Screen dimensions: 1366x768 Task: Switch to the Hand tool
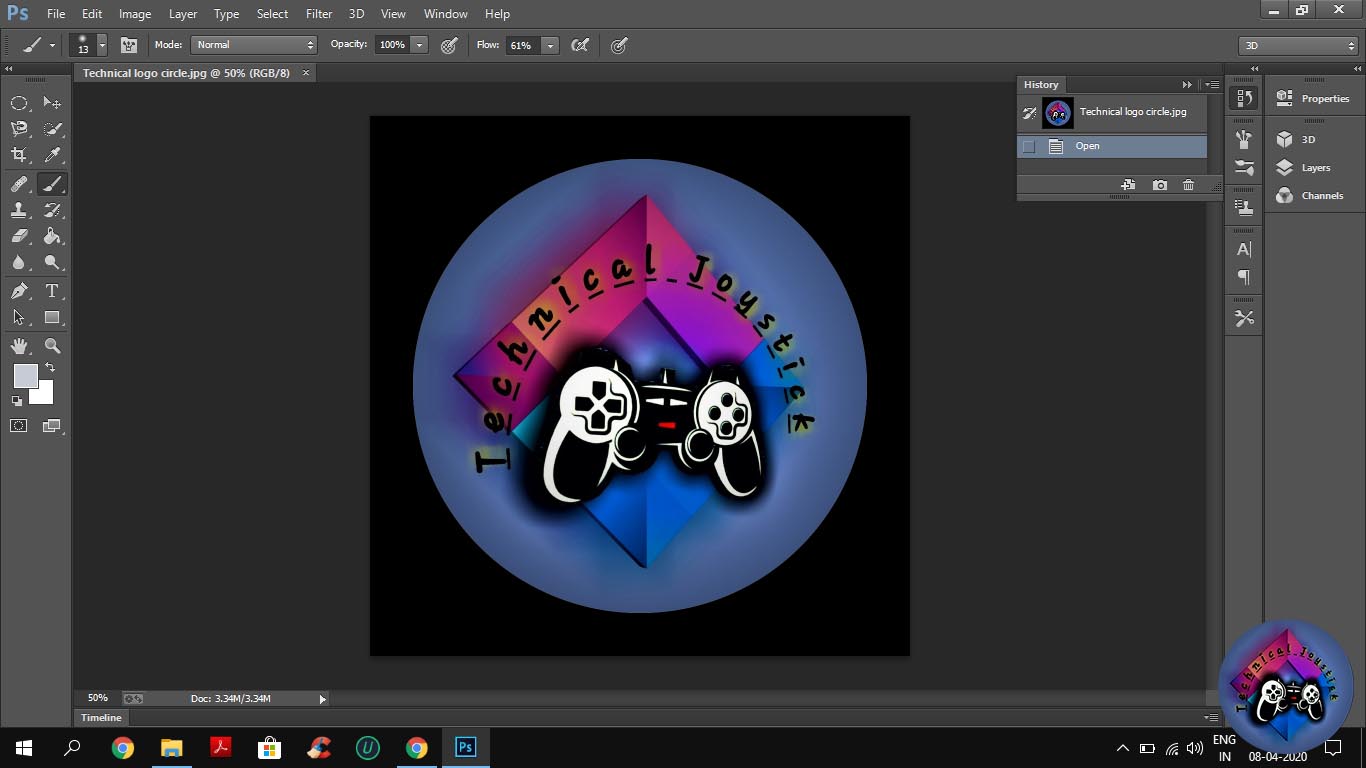coord(19,346)
